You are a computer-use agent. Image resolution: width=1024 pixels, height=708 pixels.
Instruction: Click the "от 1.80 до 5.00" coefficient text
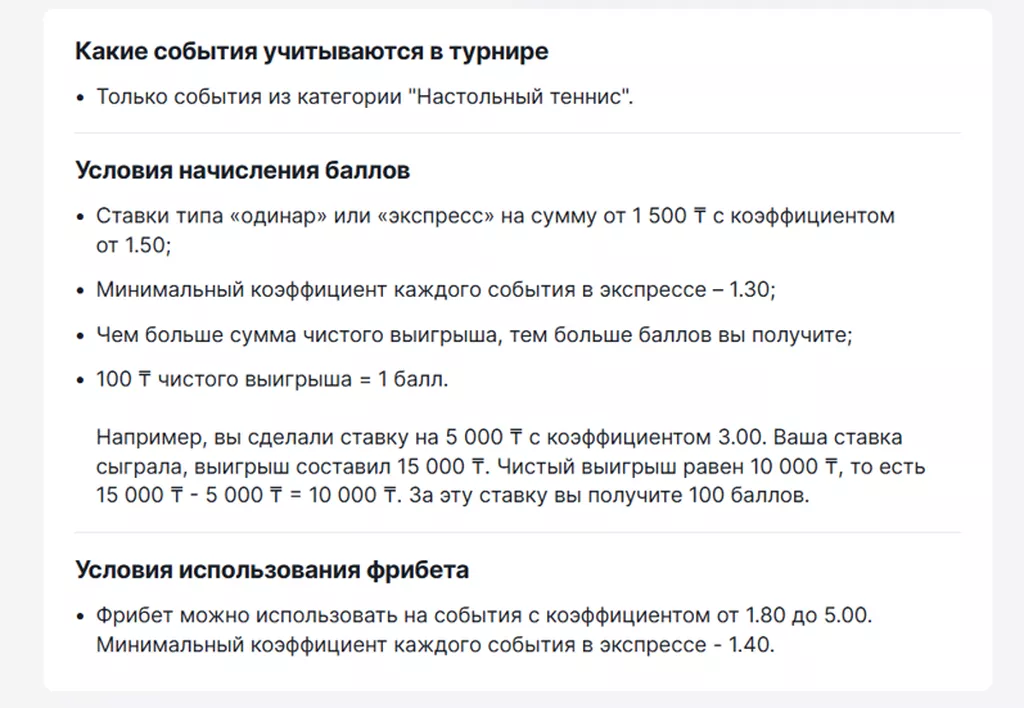793,615
